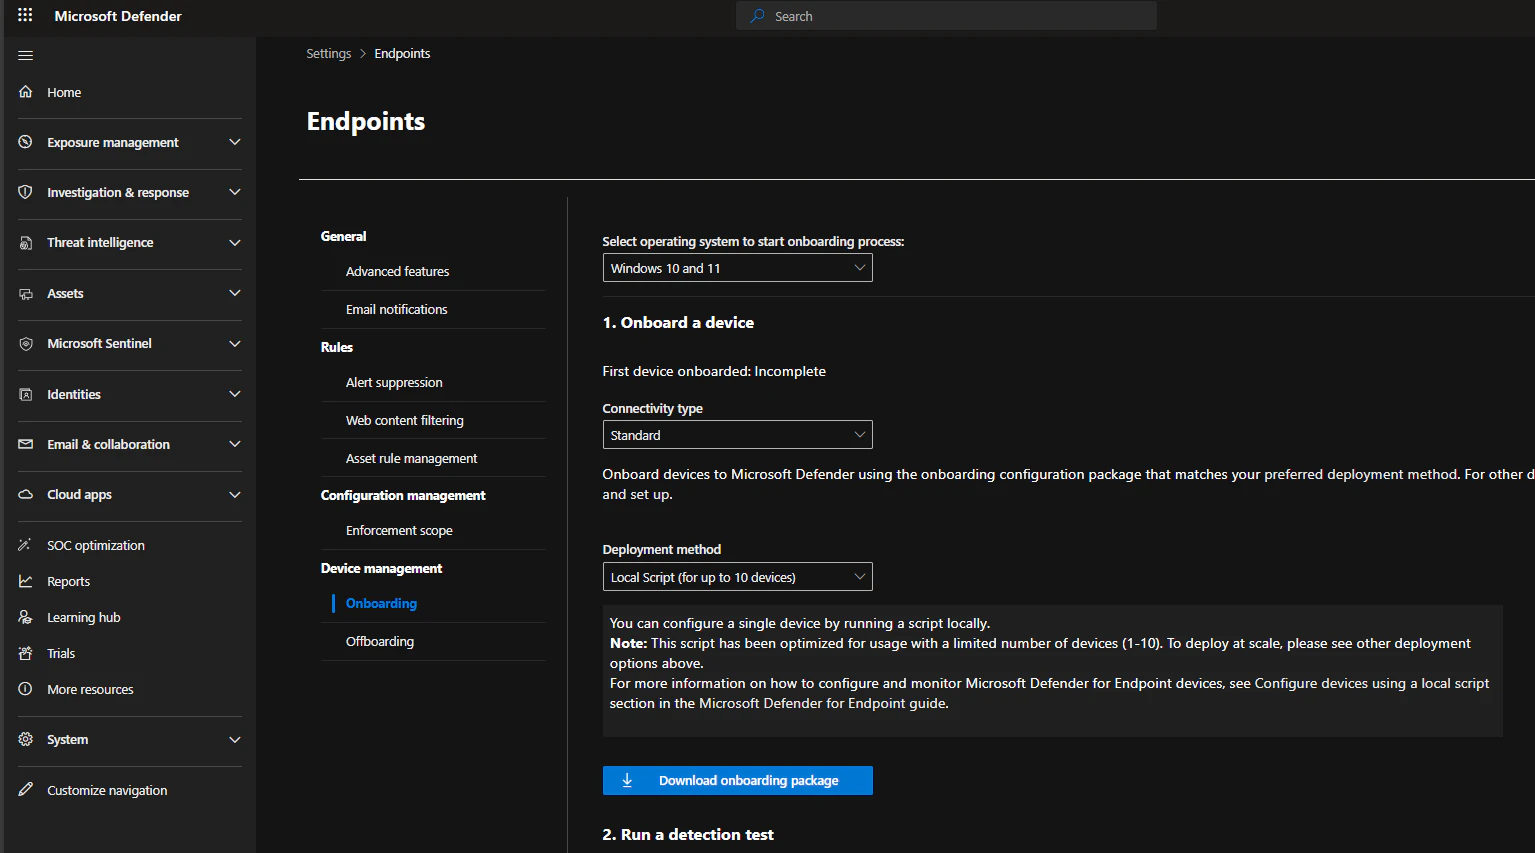Open the operating system dropdown
Image resolution: width=1535 pixels, height=853 pixels.
tap(737, 268)
